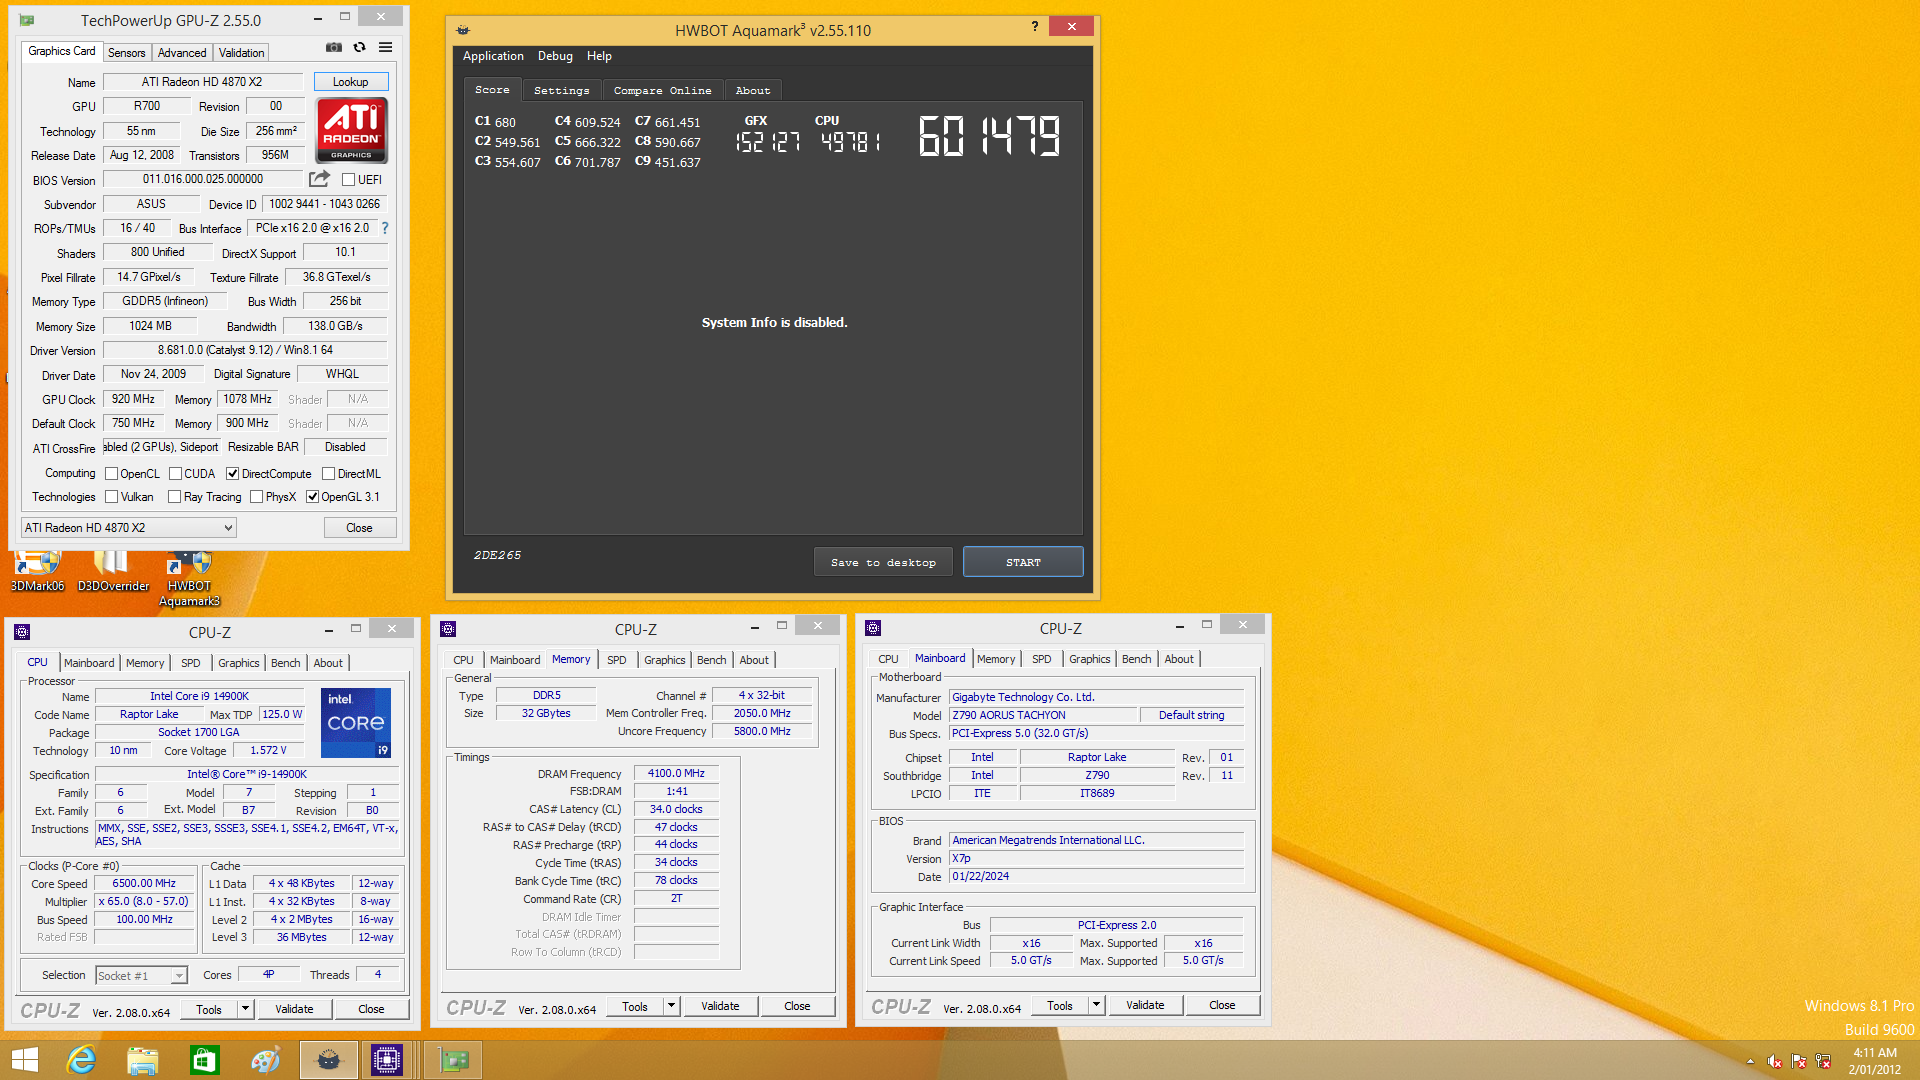Open the 3DMark06 desktop shortcut

click(x=37, y=571)
